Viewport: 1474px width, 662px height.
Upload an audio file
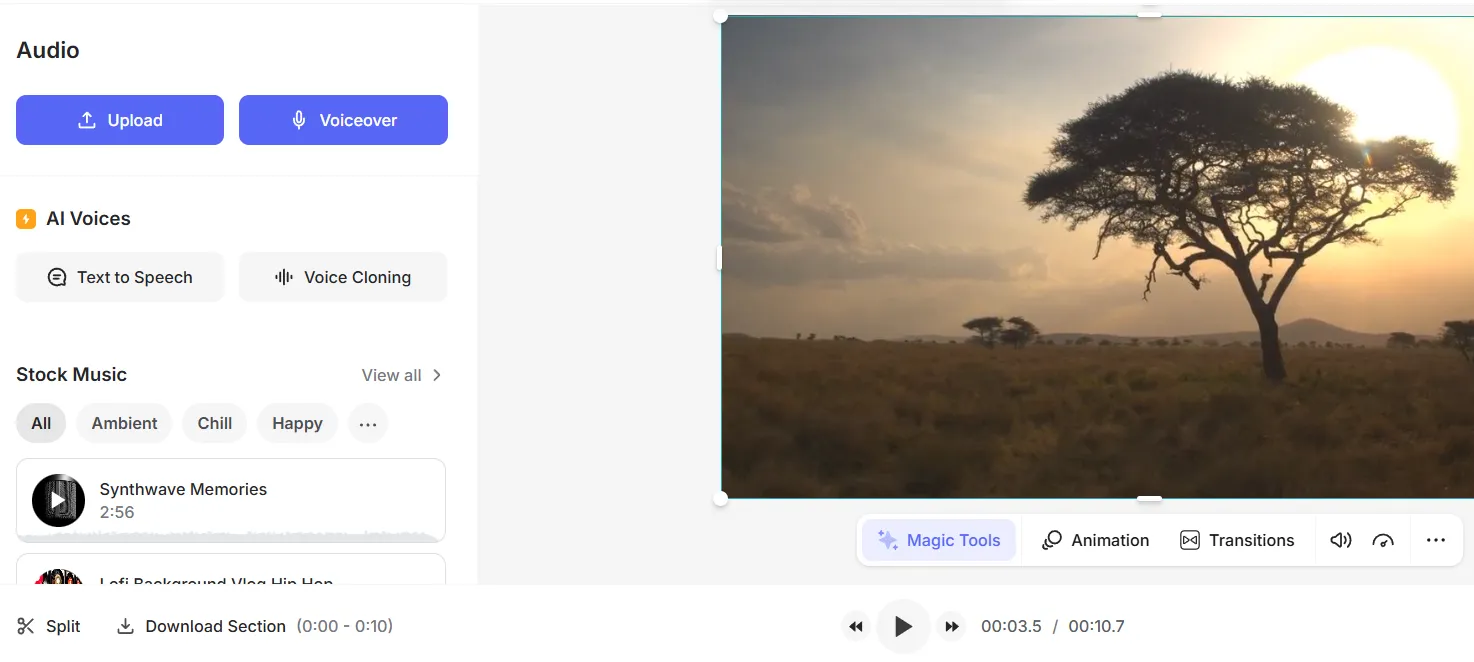tap(120, 120)
